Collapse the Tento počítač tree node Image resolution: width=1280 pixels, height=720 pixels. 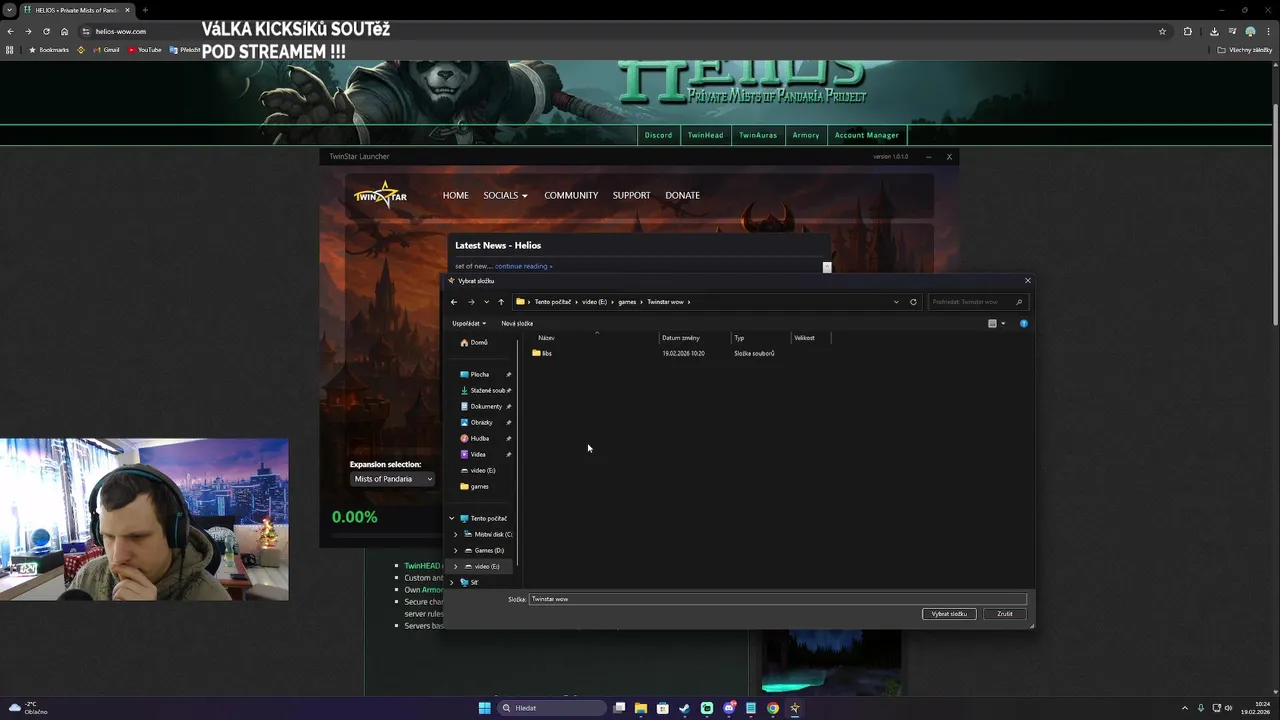451,518
